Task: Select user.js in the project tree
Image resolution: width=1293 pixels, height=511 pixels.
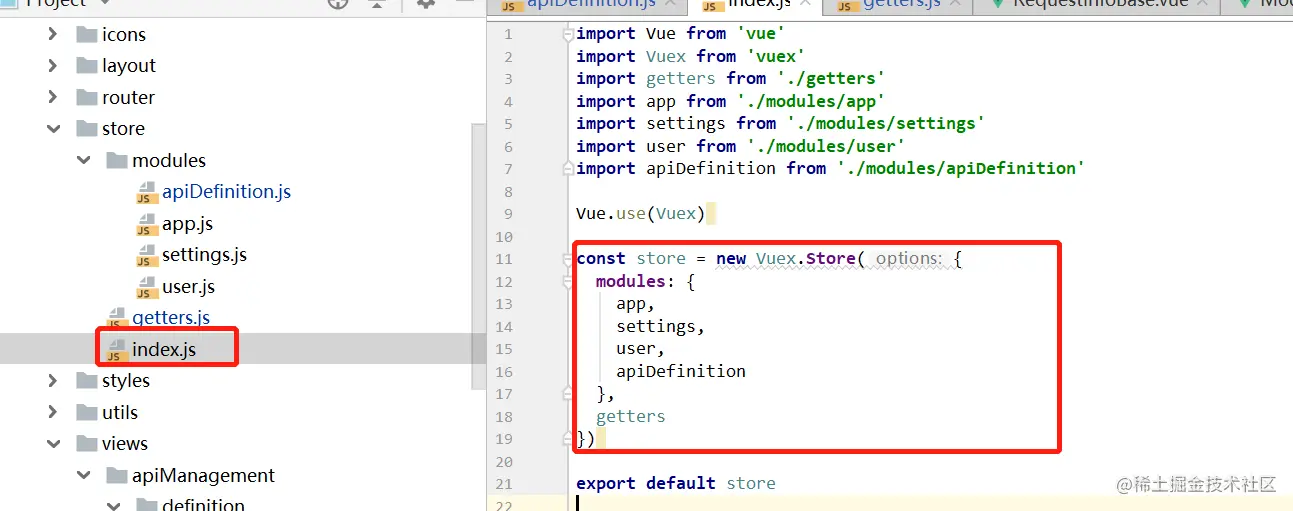Action: point(188,287)
